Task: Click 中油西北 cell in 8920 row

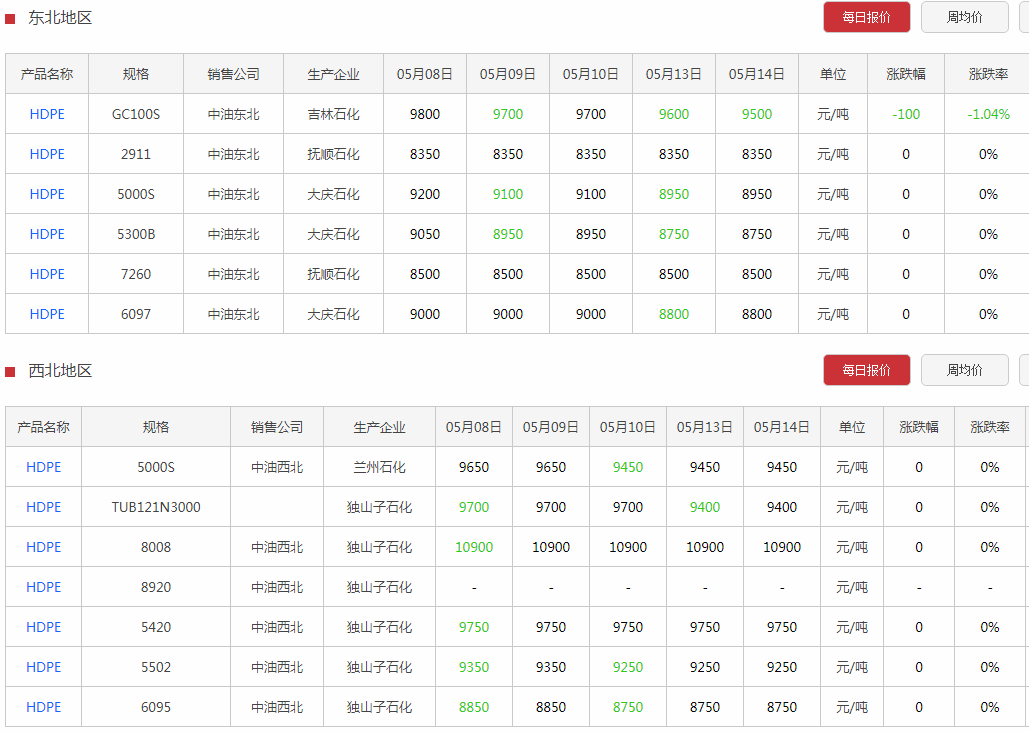Action: (x=277, y=588)
